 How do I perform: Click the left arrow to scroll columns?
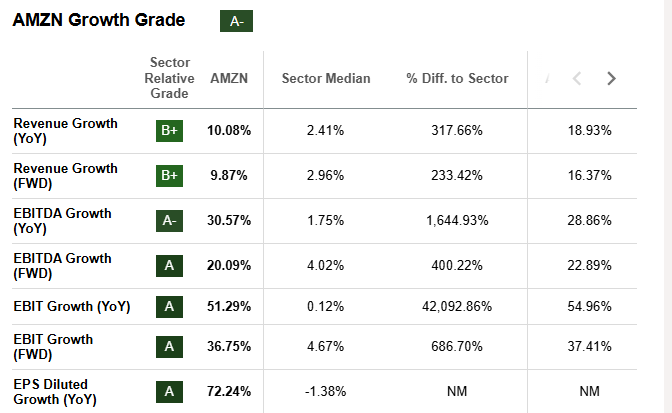click(x=576, y=78)
